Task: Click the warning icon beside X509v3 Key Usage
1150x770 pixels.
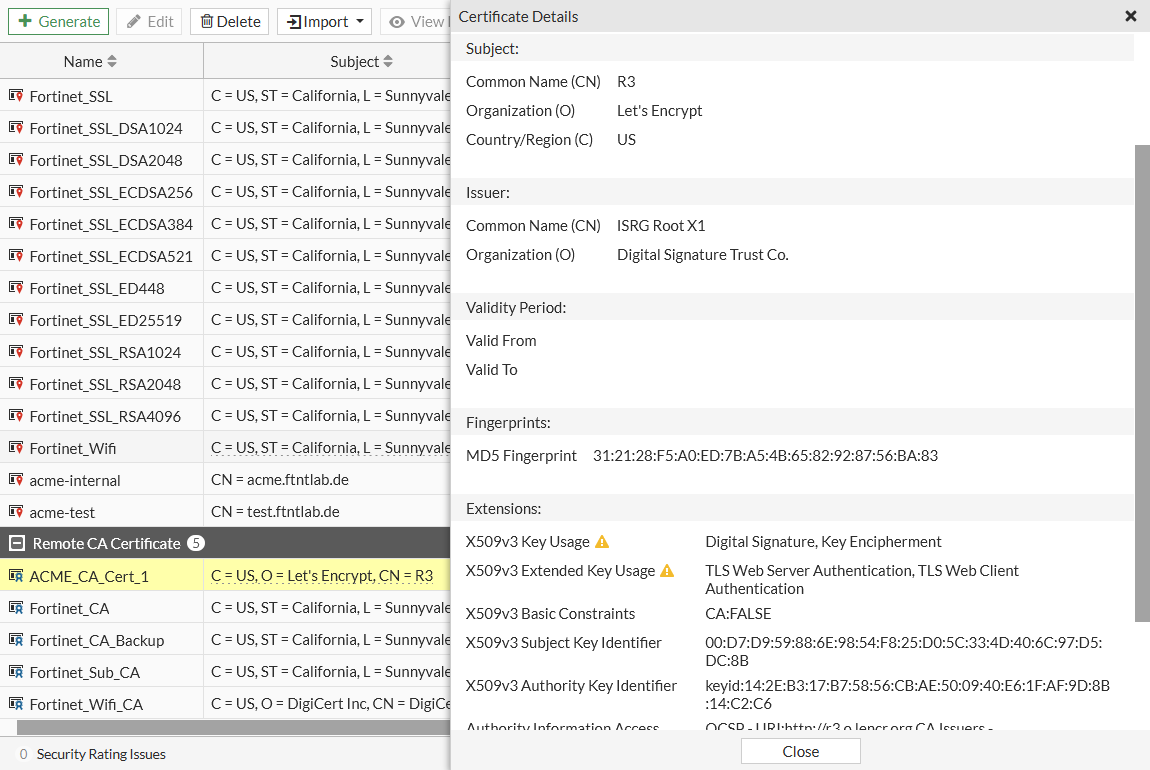Action: 601,542
